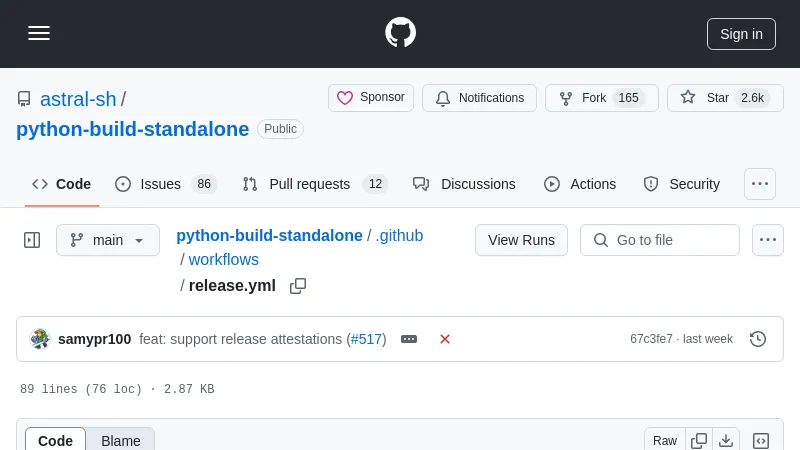Open the hamburger navigation menu
Viewport: 800px width, 450px height.
39,33
